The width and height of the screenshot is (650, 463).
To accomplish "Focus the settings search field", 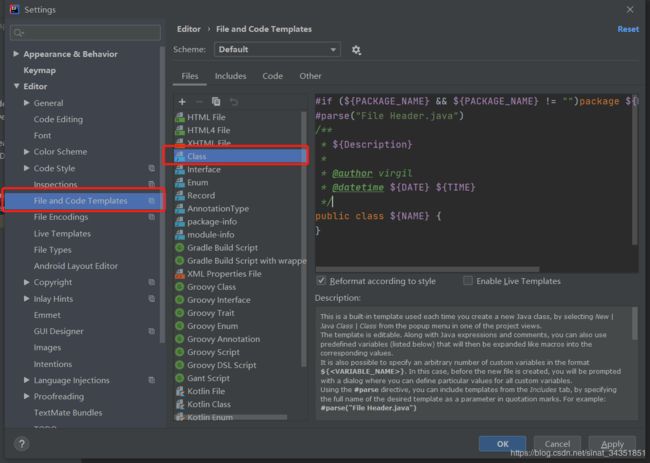I will [85, 32].
